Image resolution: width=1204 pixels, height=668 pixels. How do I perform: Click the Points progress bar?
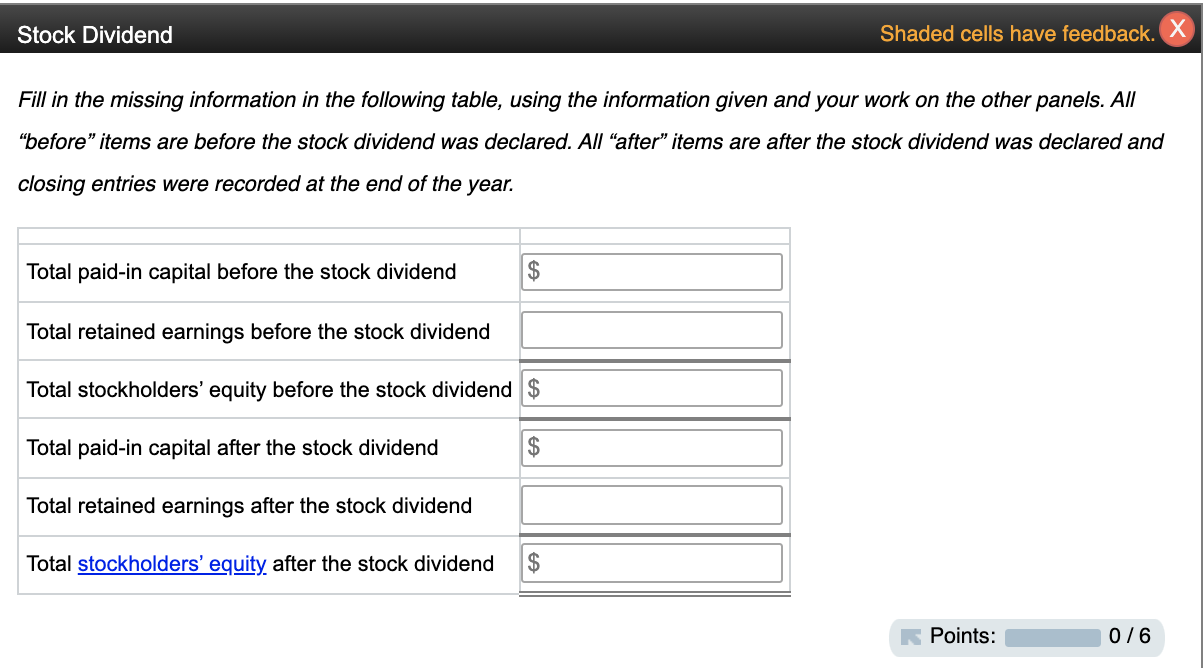coord(1055,636)
